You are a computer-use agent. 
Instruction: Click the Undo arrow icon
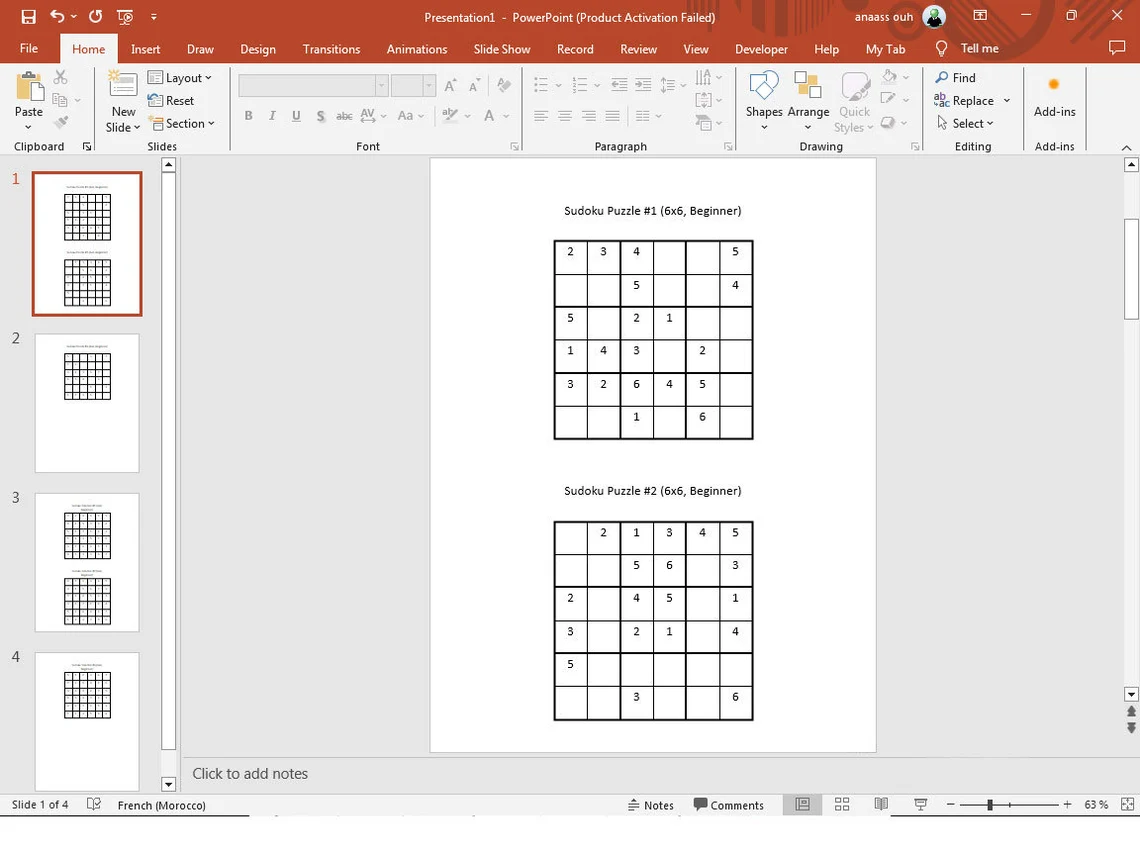(57, 16)
